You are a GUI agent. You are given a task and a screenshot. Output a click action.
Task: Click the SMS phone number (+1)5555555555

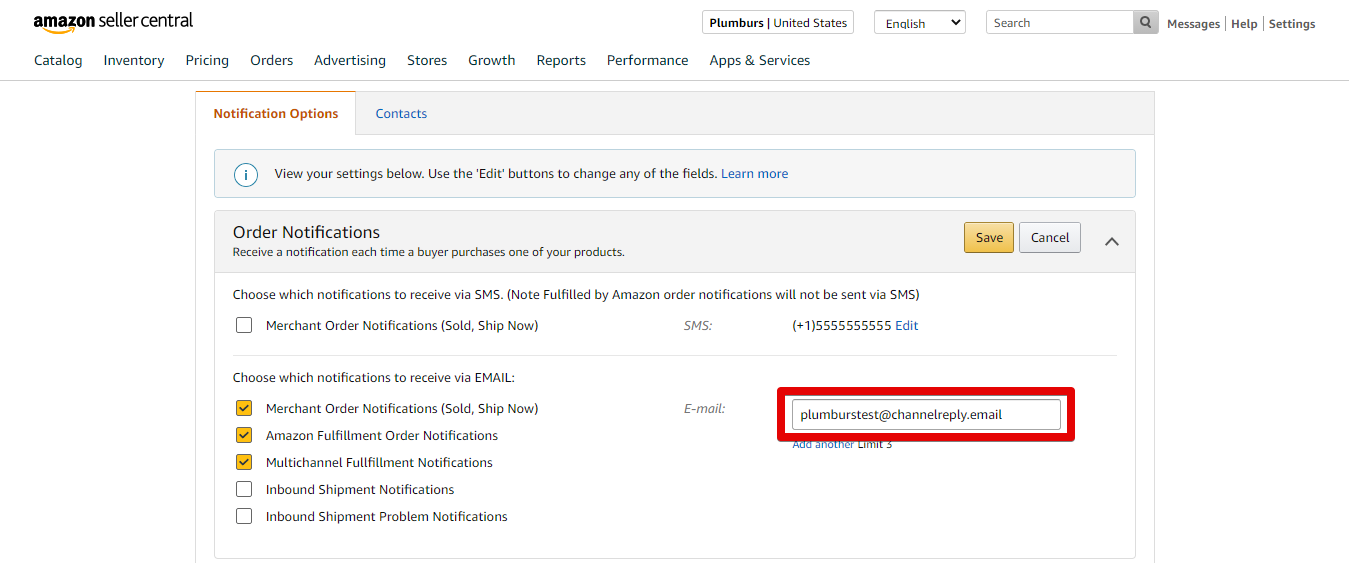coord(841,325)
